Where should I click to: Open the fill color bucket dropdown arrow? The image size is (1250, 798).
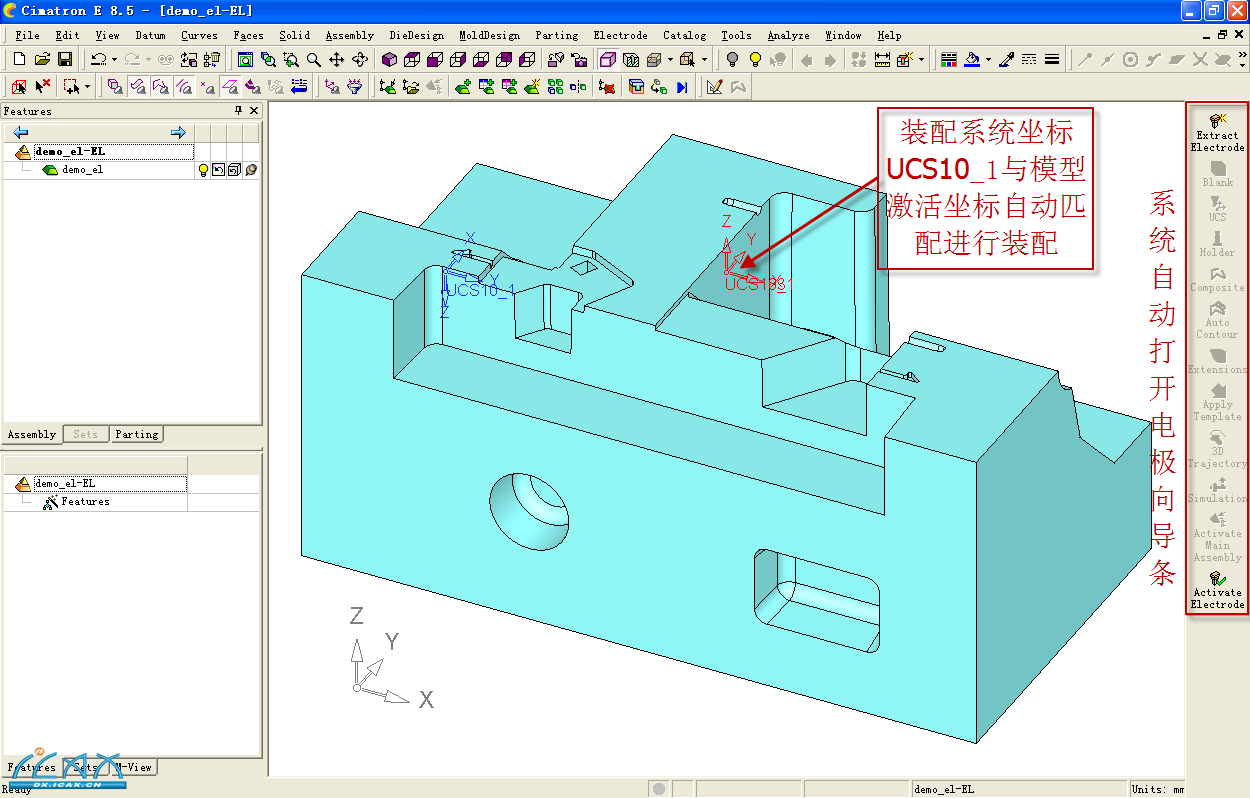pos(988,60)
